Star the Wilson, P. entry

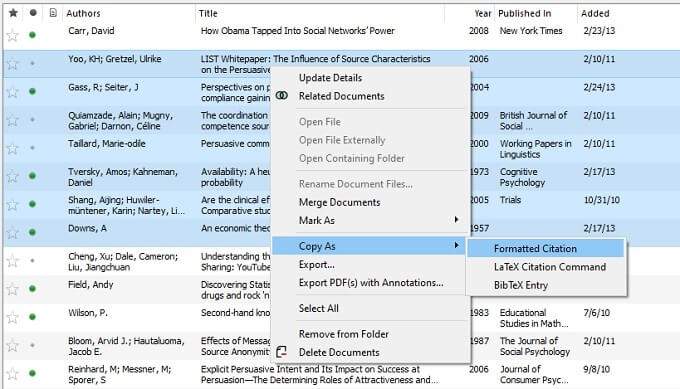tap(13, 317)
